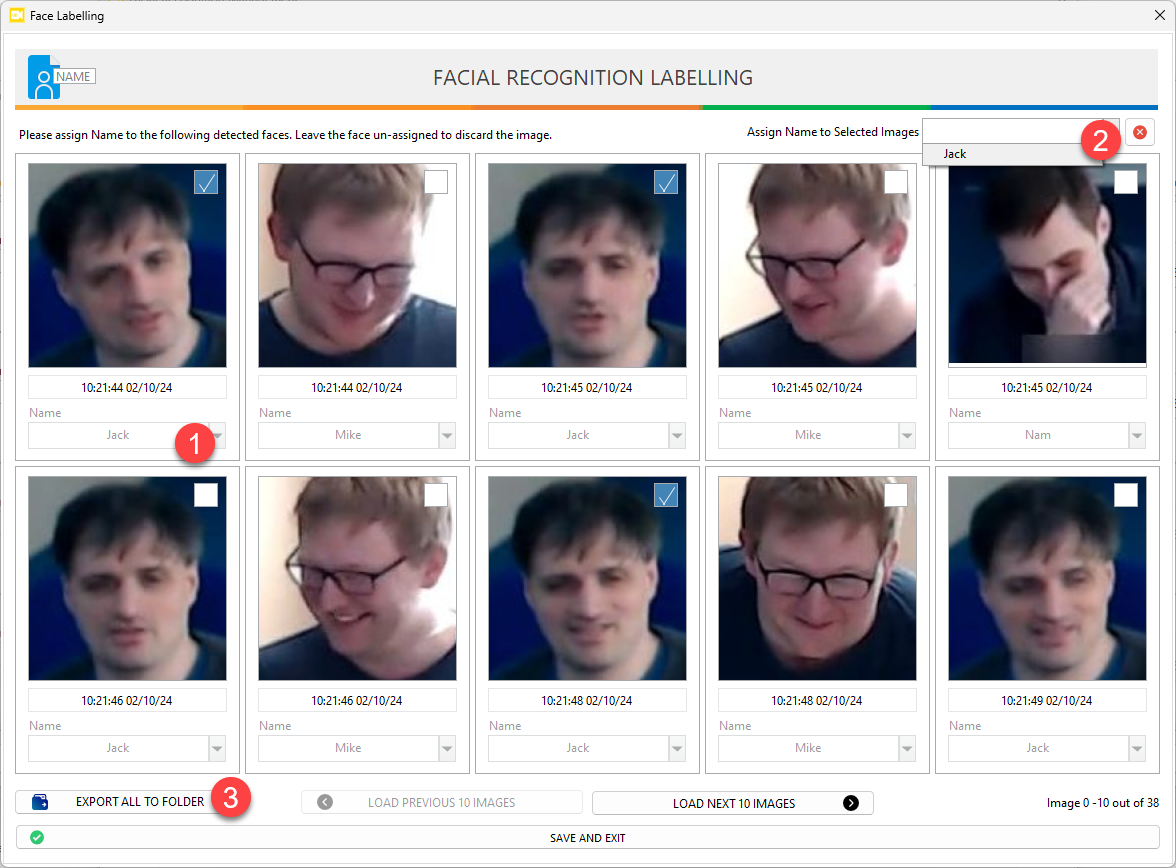Close the Face Labelling window
The height and width of the screenshot is (868, 1176).
click(1159, 15)
